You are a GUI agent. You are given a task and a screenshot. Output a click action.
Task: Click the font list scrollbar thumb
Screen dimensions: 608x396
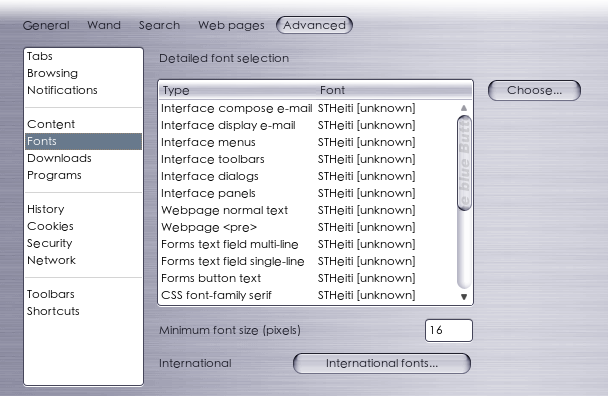[x=464, y=163]
